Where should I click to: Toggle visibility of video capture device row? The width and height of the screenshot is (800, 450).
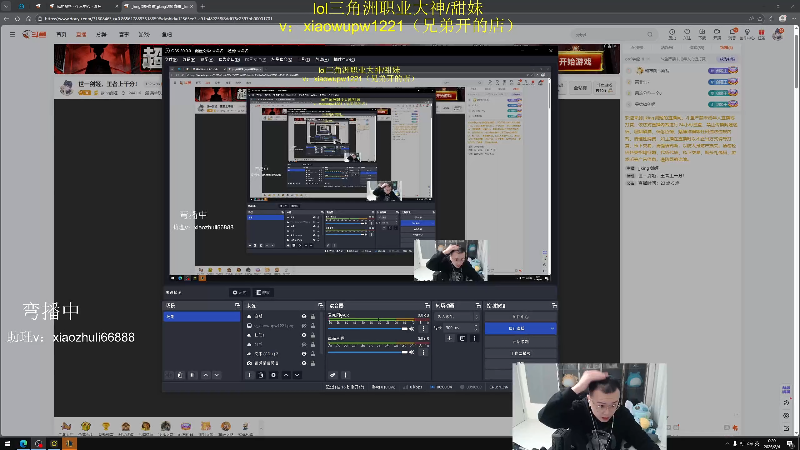(304, 363)
